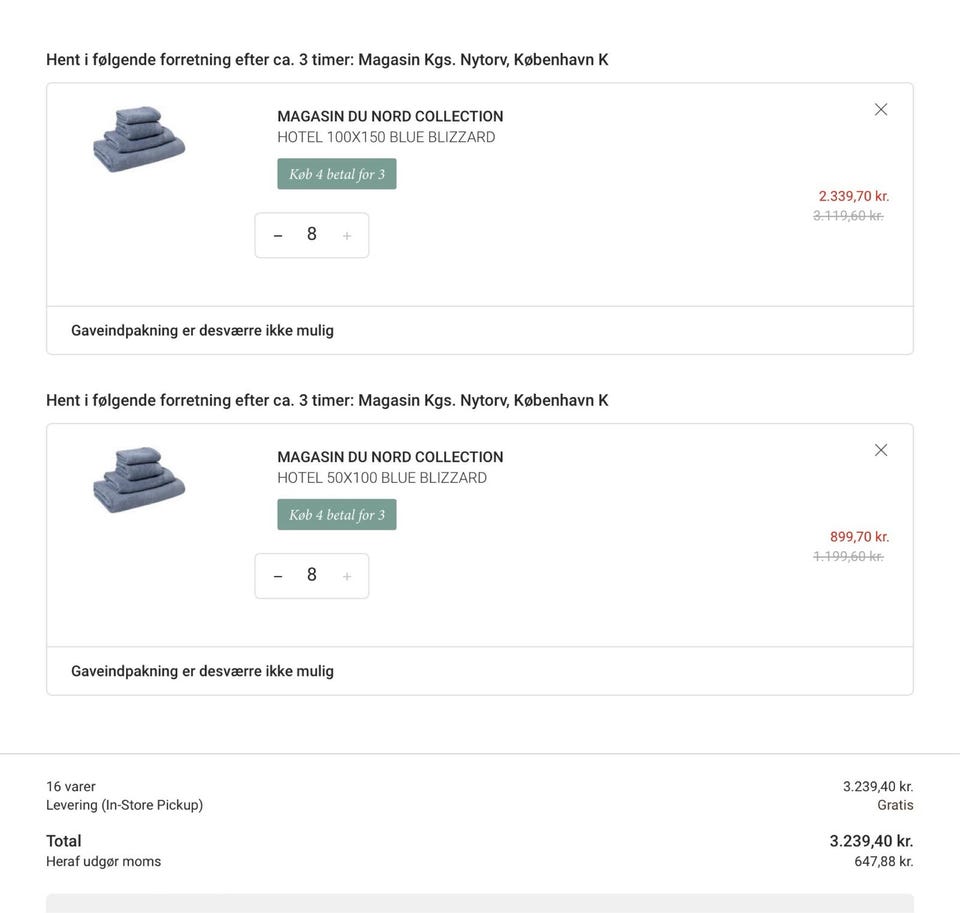
Task: Click the 2.339,70 kr. discounted price
Action: [853, 196]
